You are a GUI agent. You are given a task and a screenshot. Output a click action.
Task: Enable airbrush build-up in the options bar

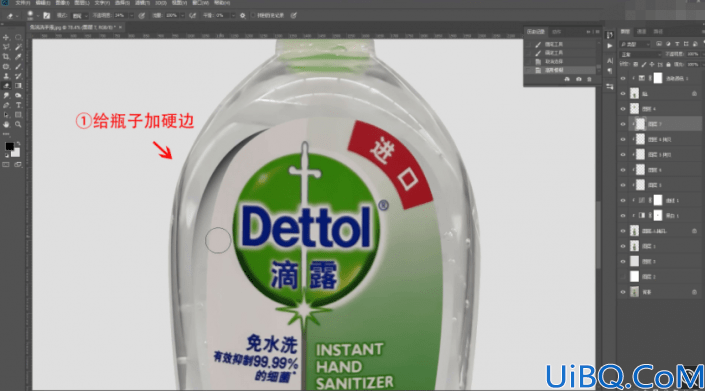pos(192,15)
